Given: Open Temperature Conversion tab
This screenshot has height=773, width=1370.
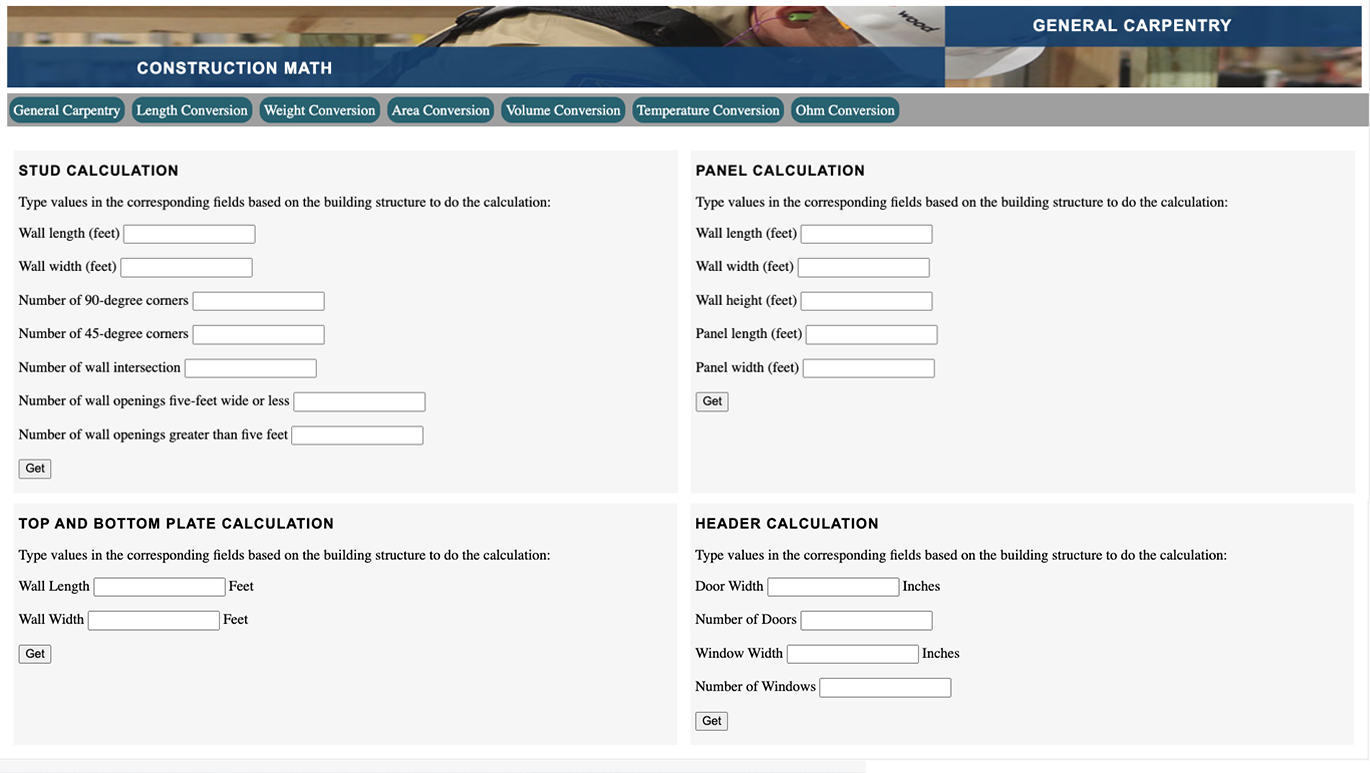Looking at the screenshot, I should [707, 110].
